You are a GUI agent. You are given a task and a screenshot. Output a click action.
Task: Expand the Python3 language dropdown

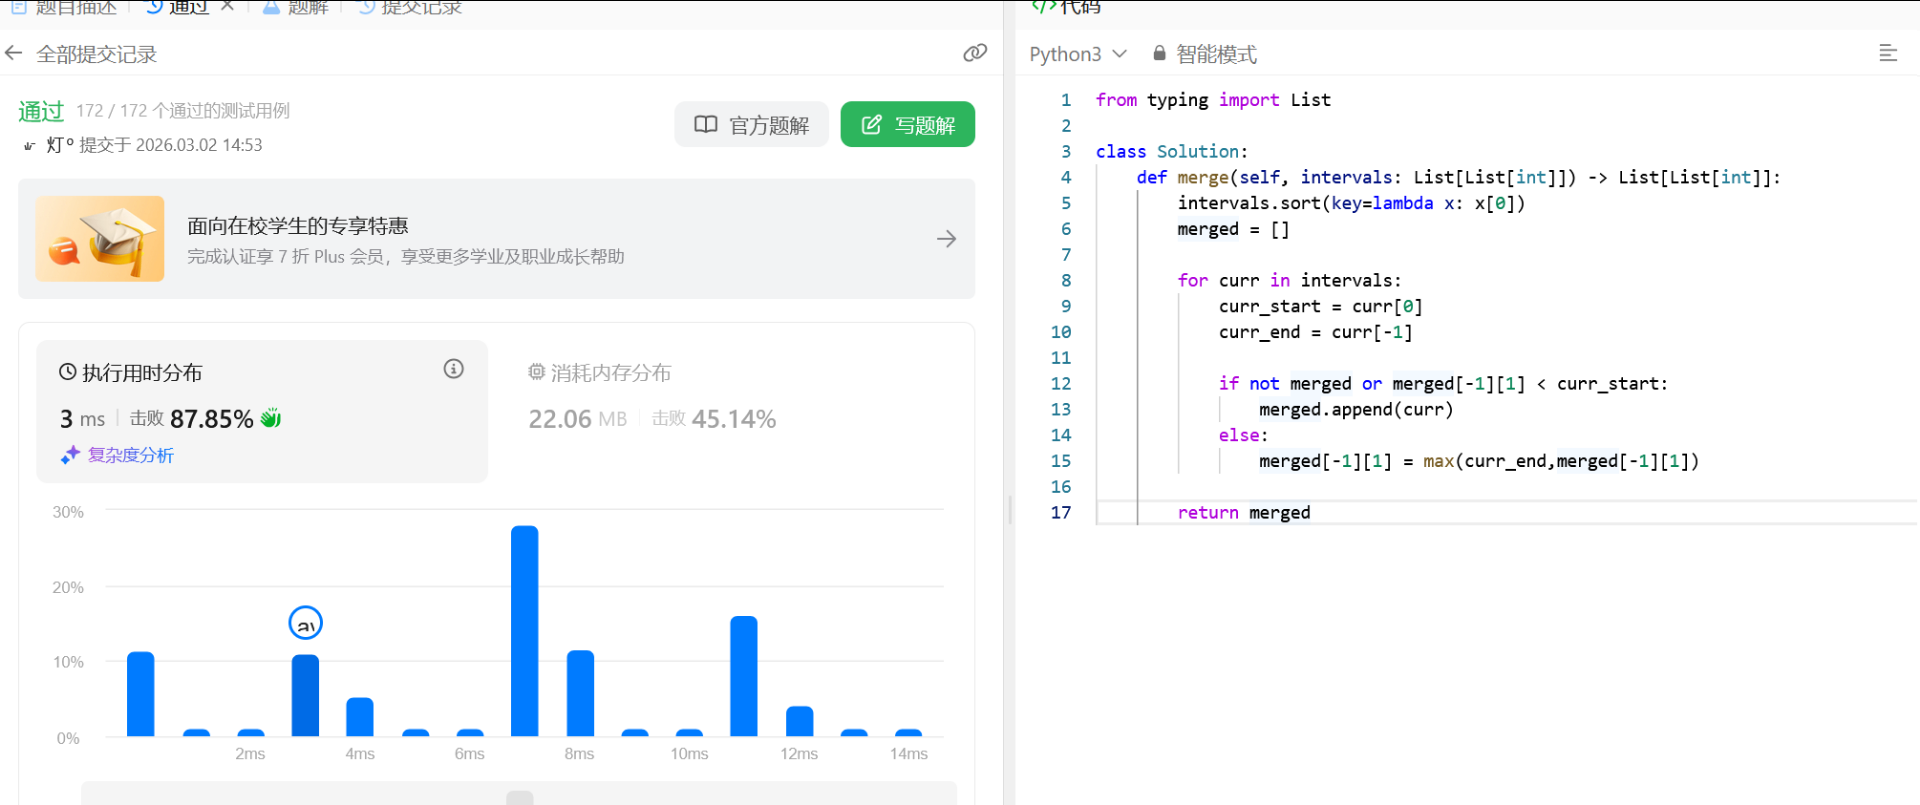tap(1077, 54)
